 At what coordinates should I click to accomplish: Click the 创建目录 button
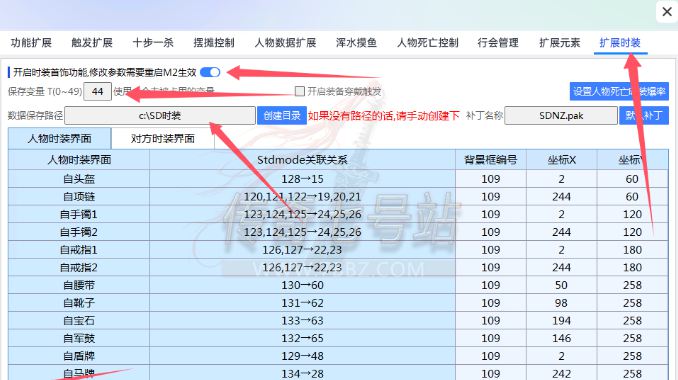point(282,116)
